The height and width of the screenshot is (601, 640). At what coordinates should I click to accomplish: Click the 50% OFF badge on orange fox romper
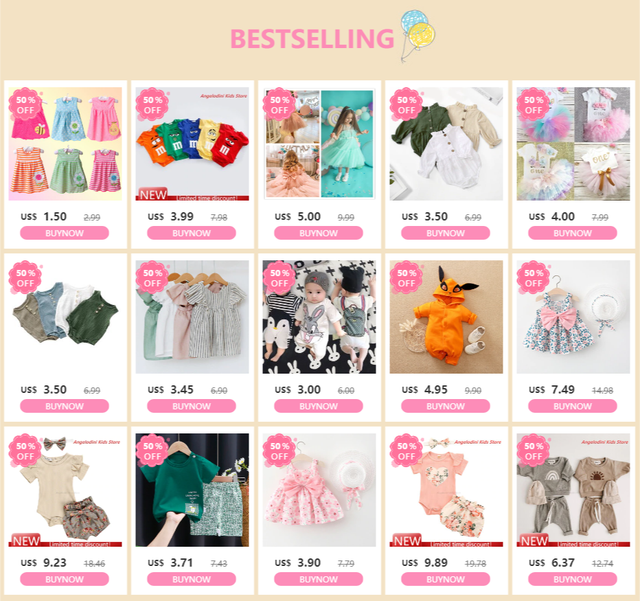(407, 278)
